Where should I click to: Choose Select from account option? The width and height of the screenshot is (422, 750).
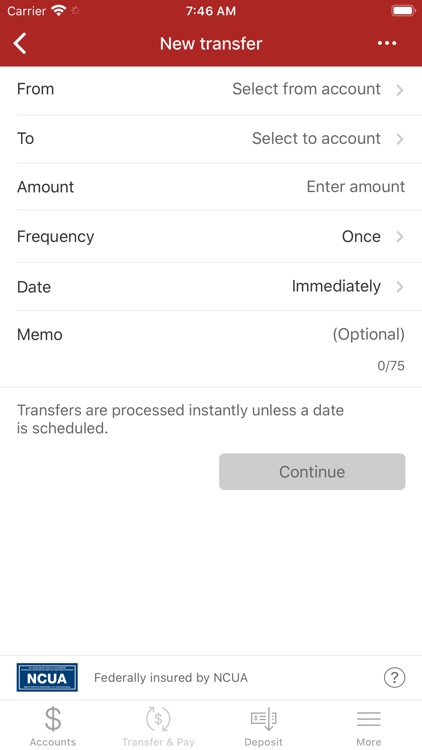pyautogui.click(x=306, y=89)
